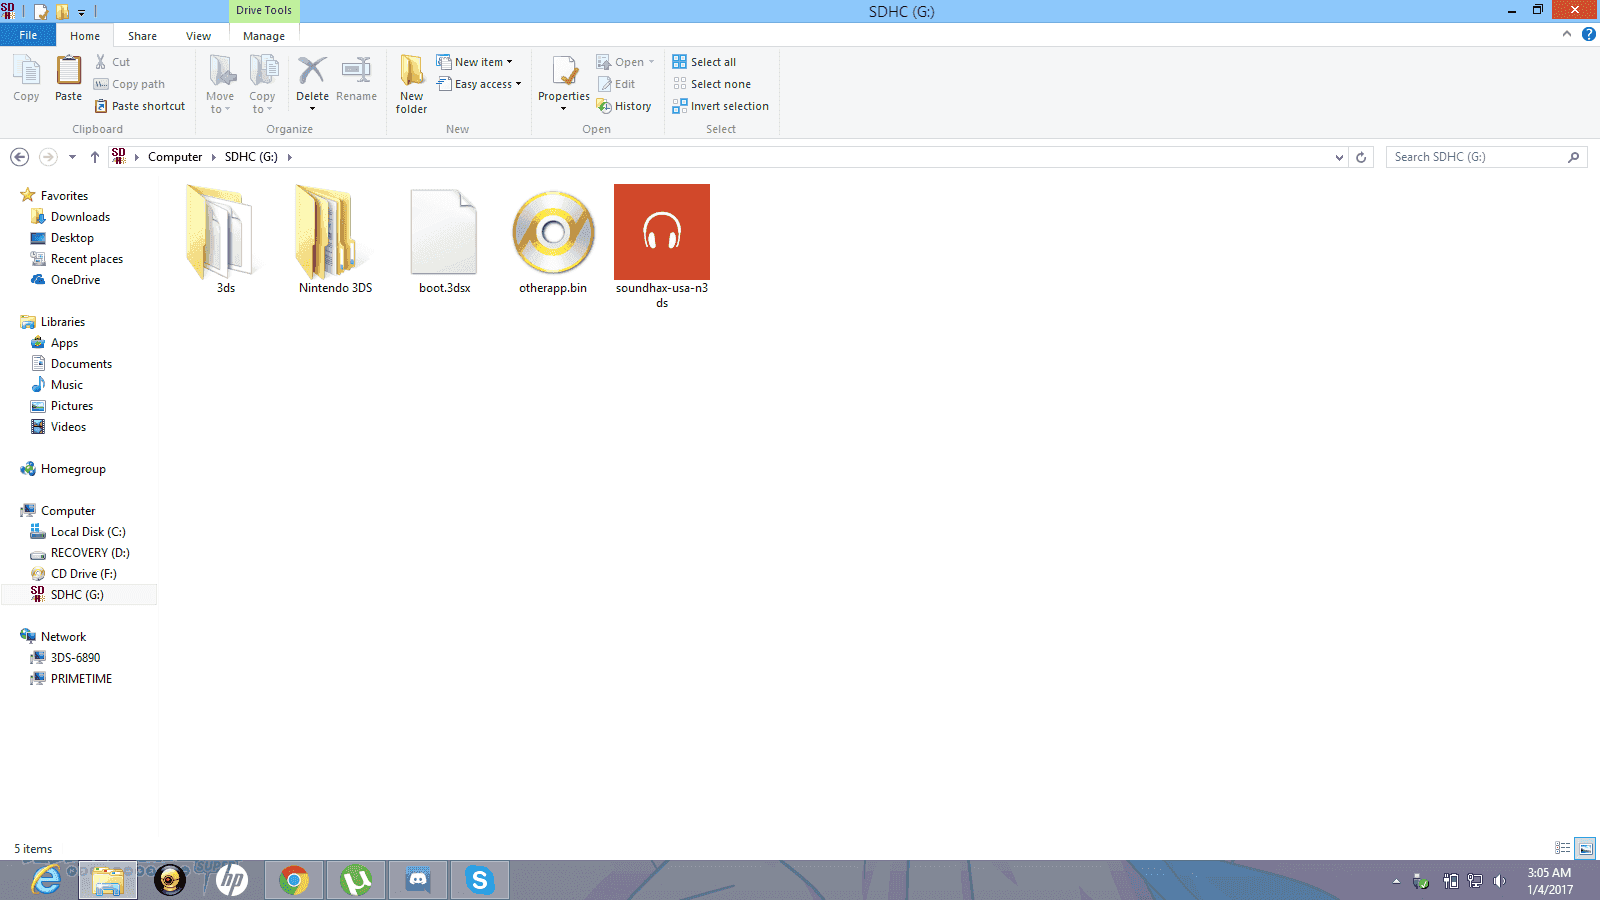Expand the address bar history dropdown
The image size is (1600, 900).
[x=1339, y=157]
